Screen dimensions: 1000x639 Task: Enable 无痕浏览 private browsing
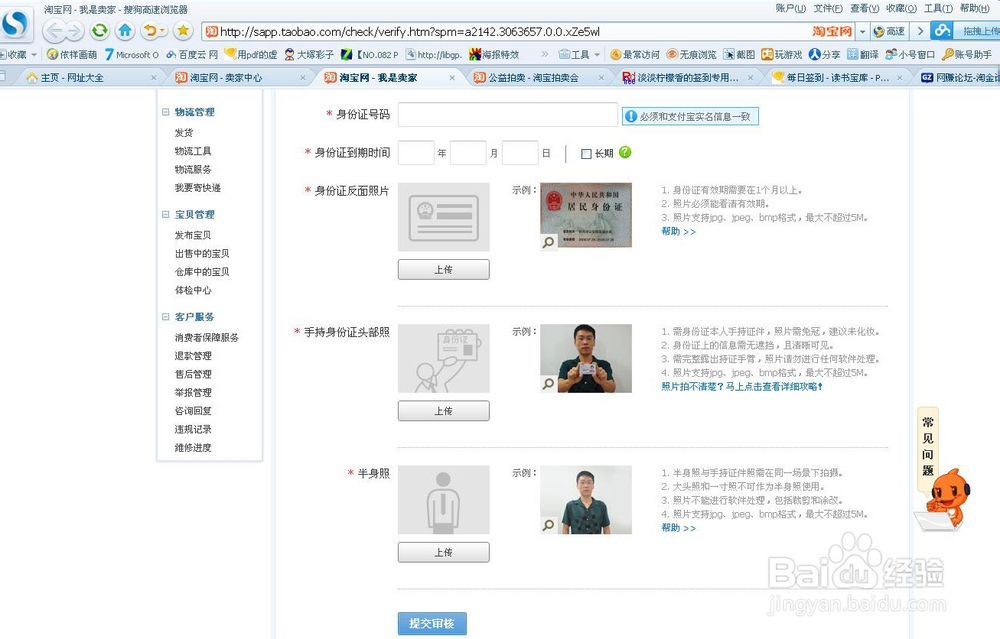pos(691,55)
